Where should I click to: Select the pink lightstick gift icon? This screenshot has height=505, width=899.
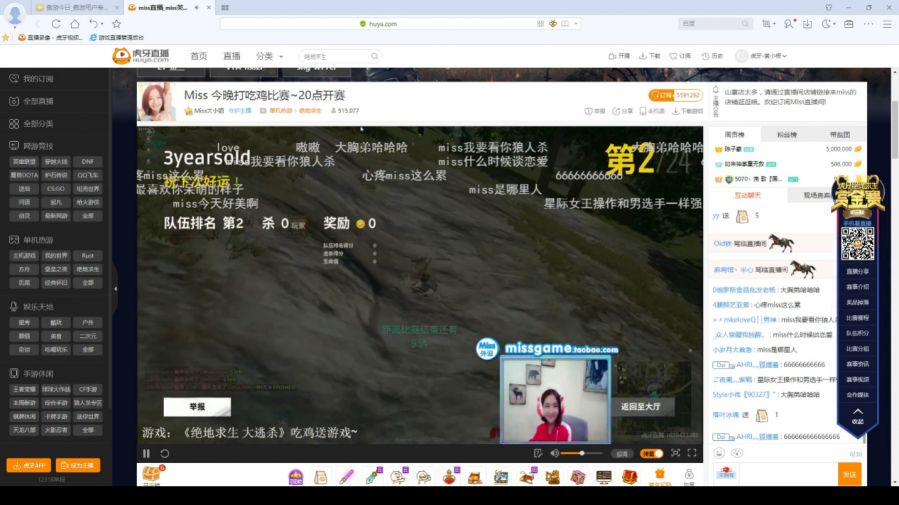point(346,476)
